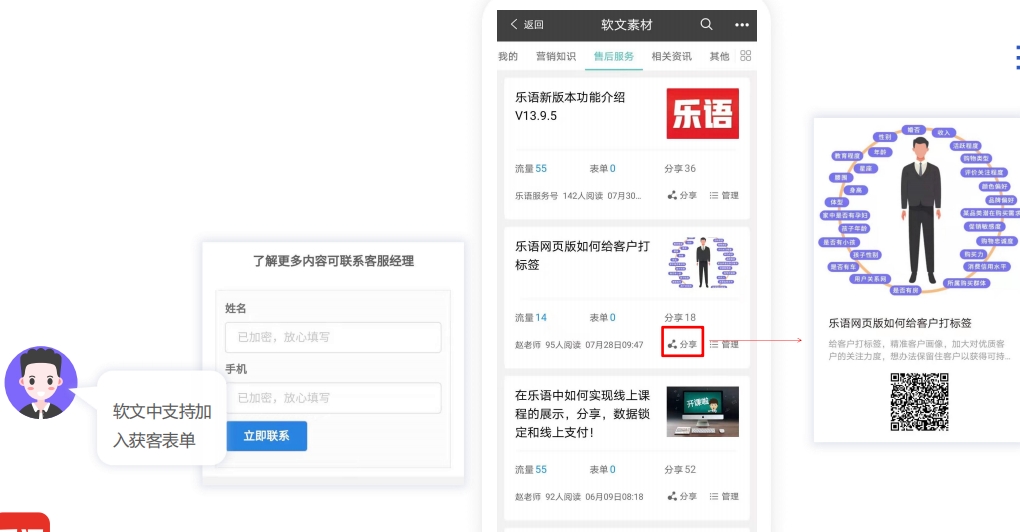Open the red 乐语 logo thumbnail
The image size is (1020, 532).
pos(703,113)
